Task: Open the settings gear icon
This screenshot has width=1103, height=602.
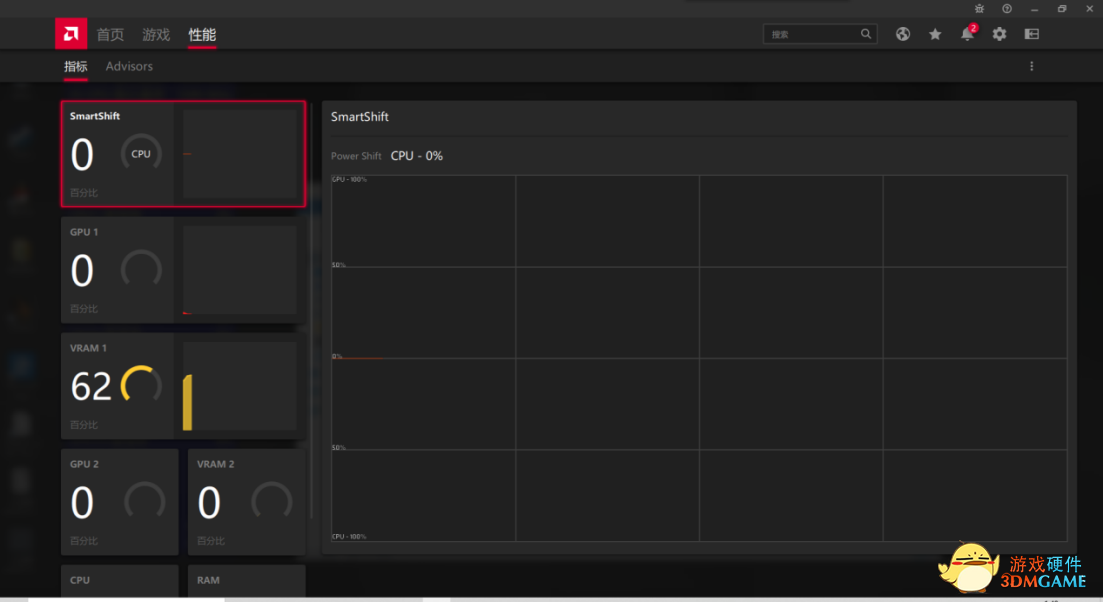Action: tap(1000, 34)
